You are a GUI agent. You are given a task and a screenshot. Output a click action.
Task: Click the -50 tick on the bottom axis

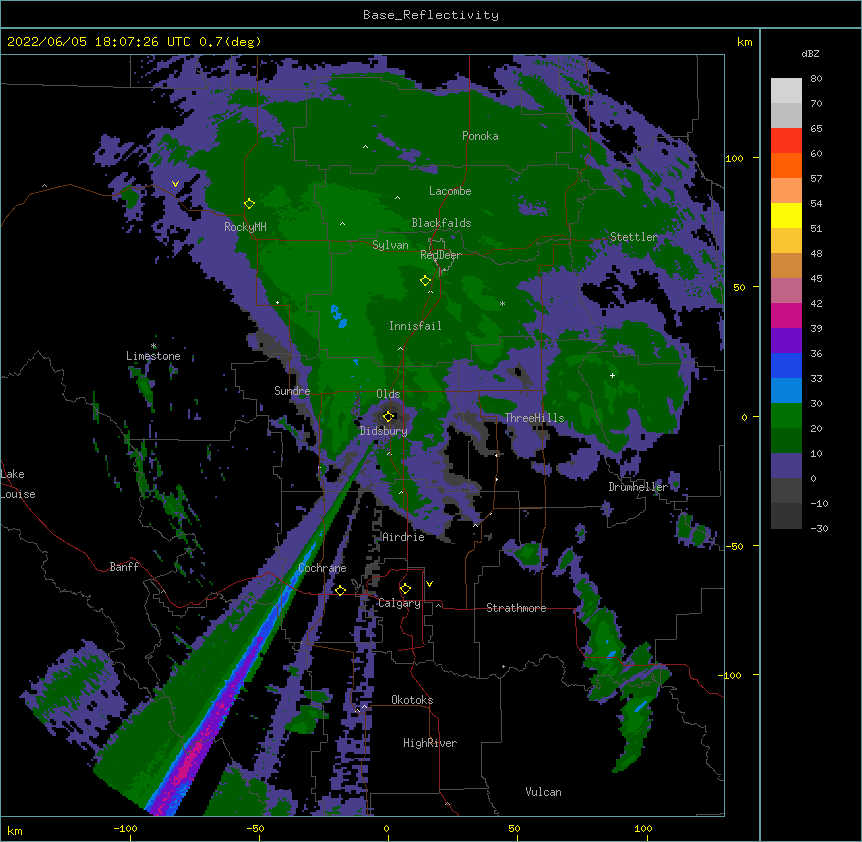[x=255, y=828]
